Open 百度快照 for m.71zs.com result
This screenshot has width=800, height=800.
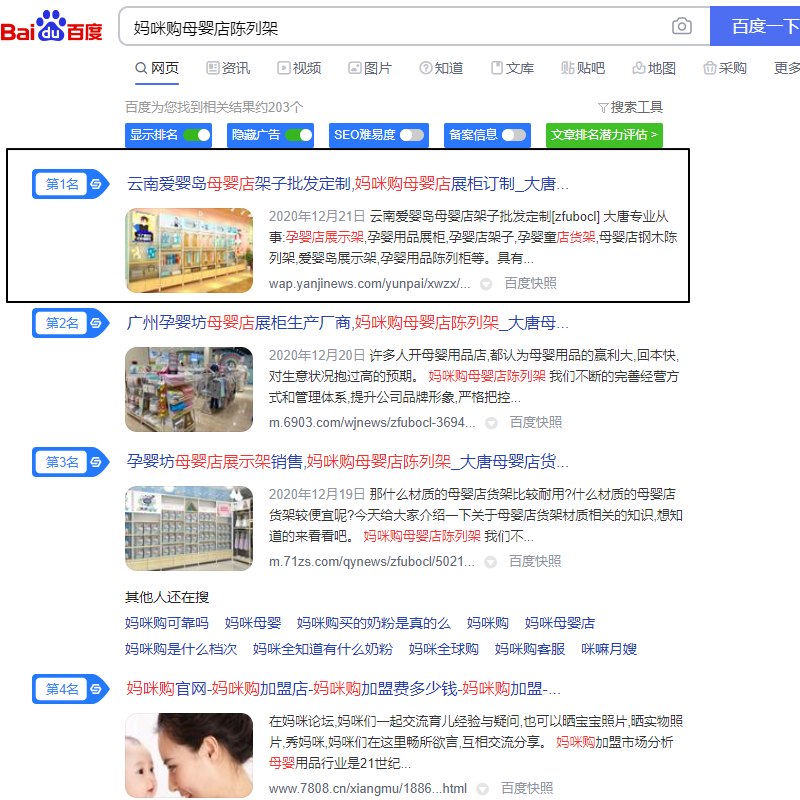[535, 562]
